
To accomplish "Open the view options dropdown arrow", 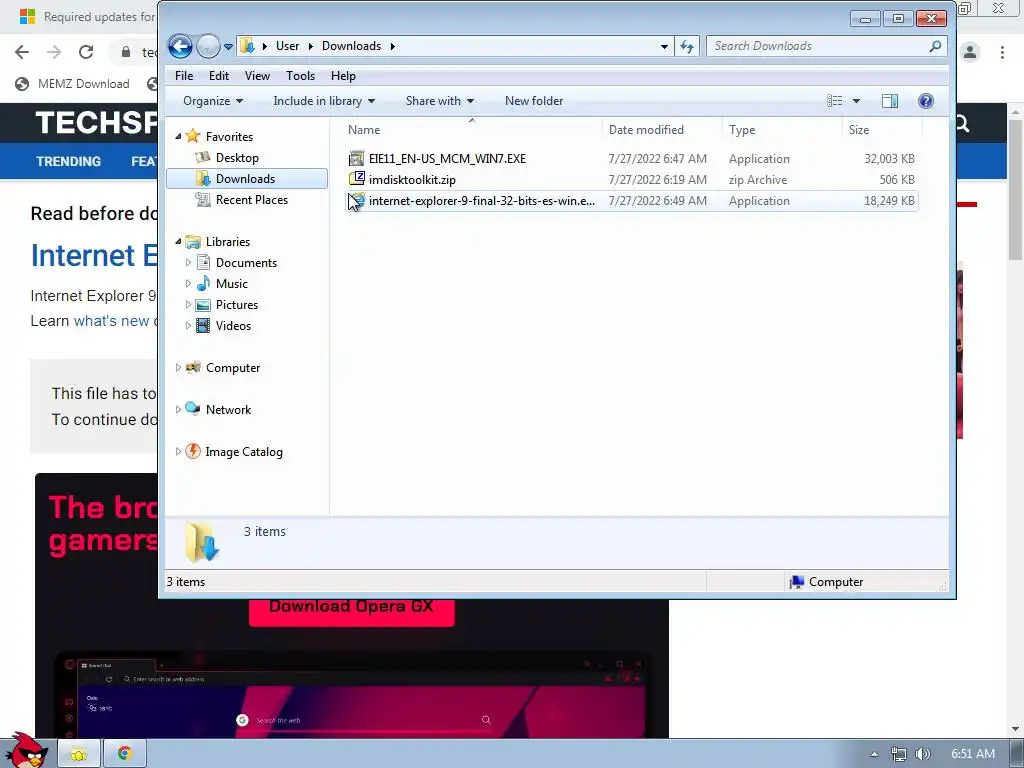I will pos(856,101).
